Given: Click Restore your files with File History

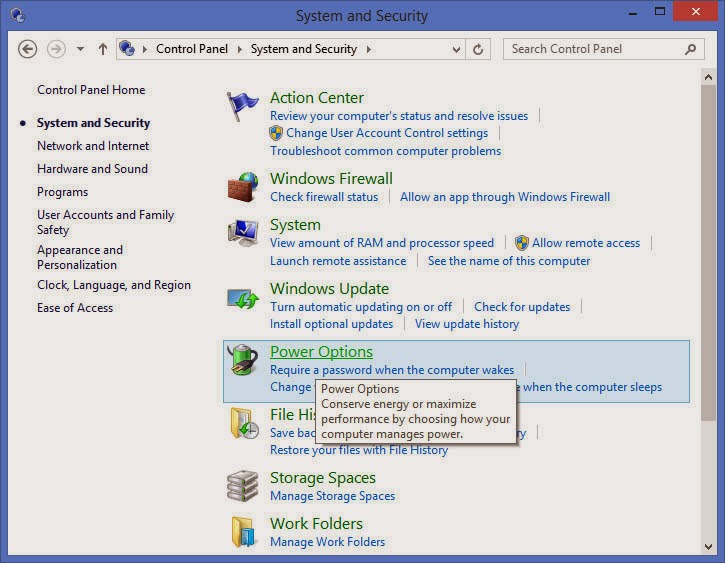Looking at the screenshot, I should point(359,450).
